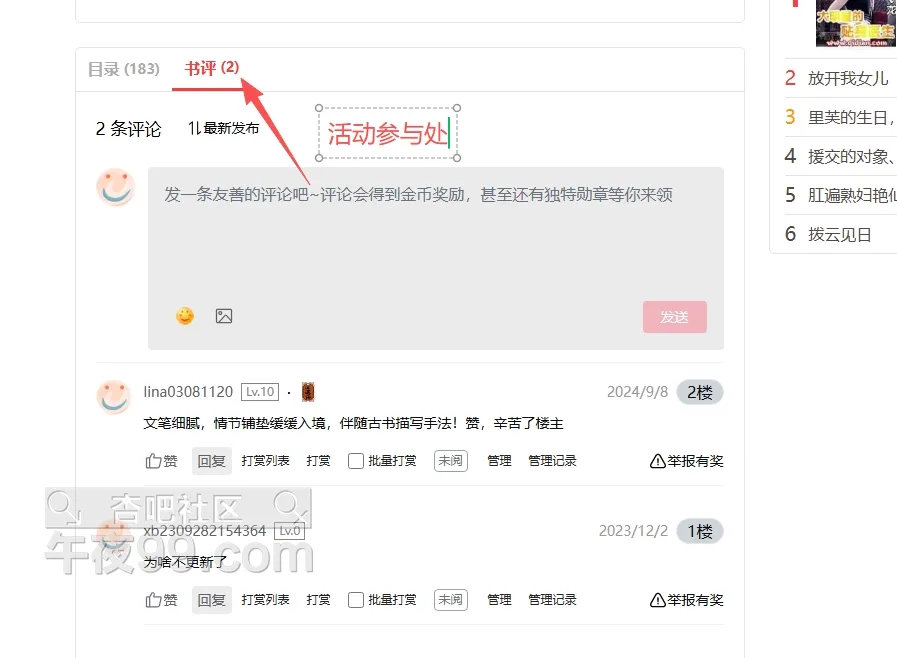Open ranked title 放开我女儿 in sidebar
897x658 pixels.
click(848, 78)
